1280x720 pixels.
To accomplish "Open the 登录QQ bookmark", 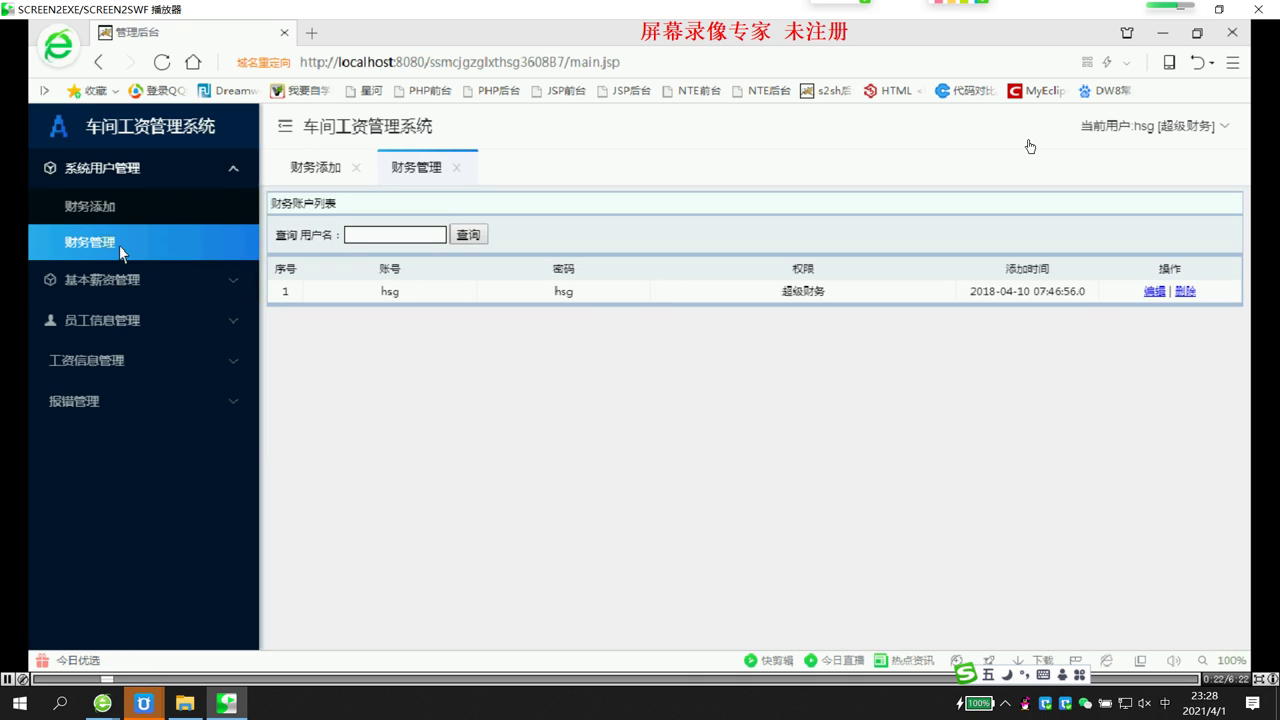I will tap(157, 91).
